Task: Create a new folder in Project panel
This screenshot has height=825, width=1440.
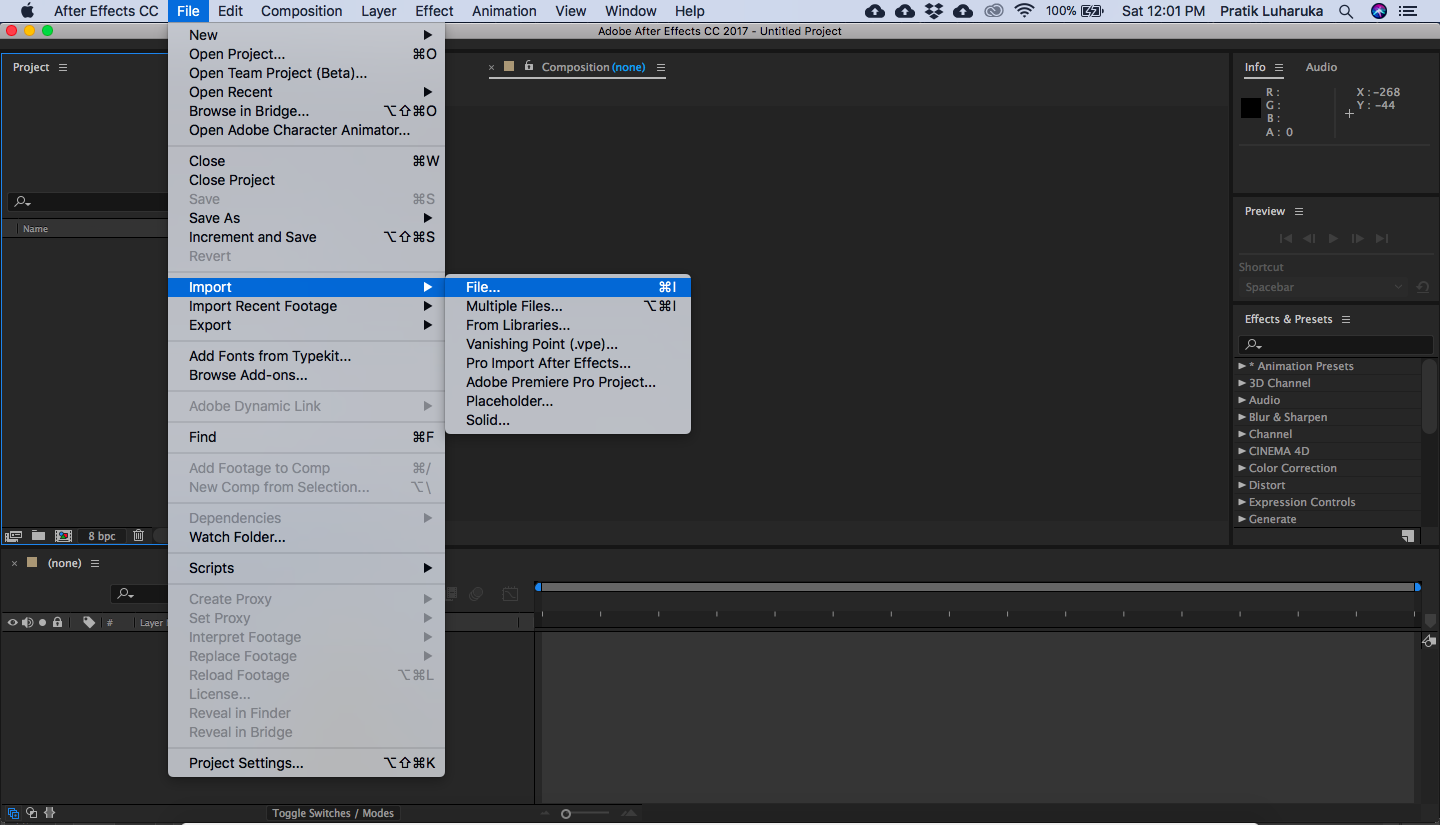Action: click(x=38, y=536)
